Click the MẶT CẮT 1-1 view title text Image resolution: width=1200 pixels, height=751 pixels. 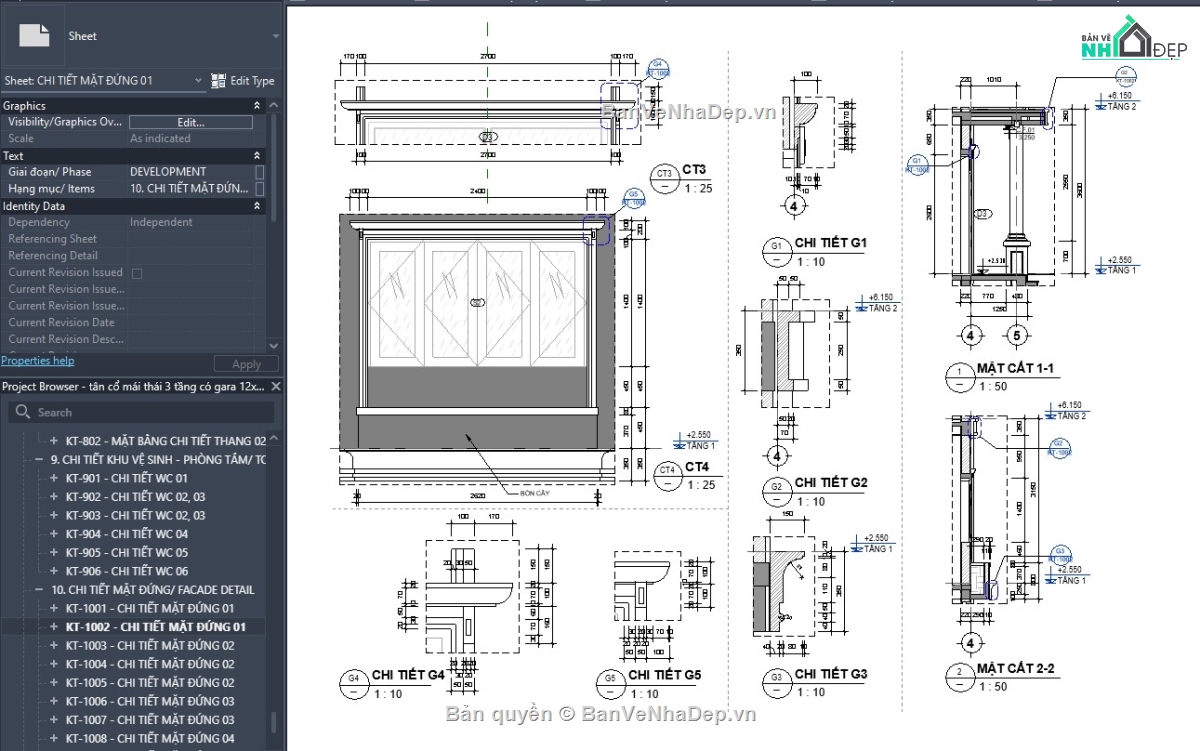[1015, 369]
